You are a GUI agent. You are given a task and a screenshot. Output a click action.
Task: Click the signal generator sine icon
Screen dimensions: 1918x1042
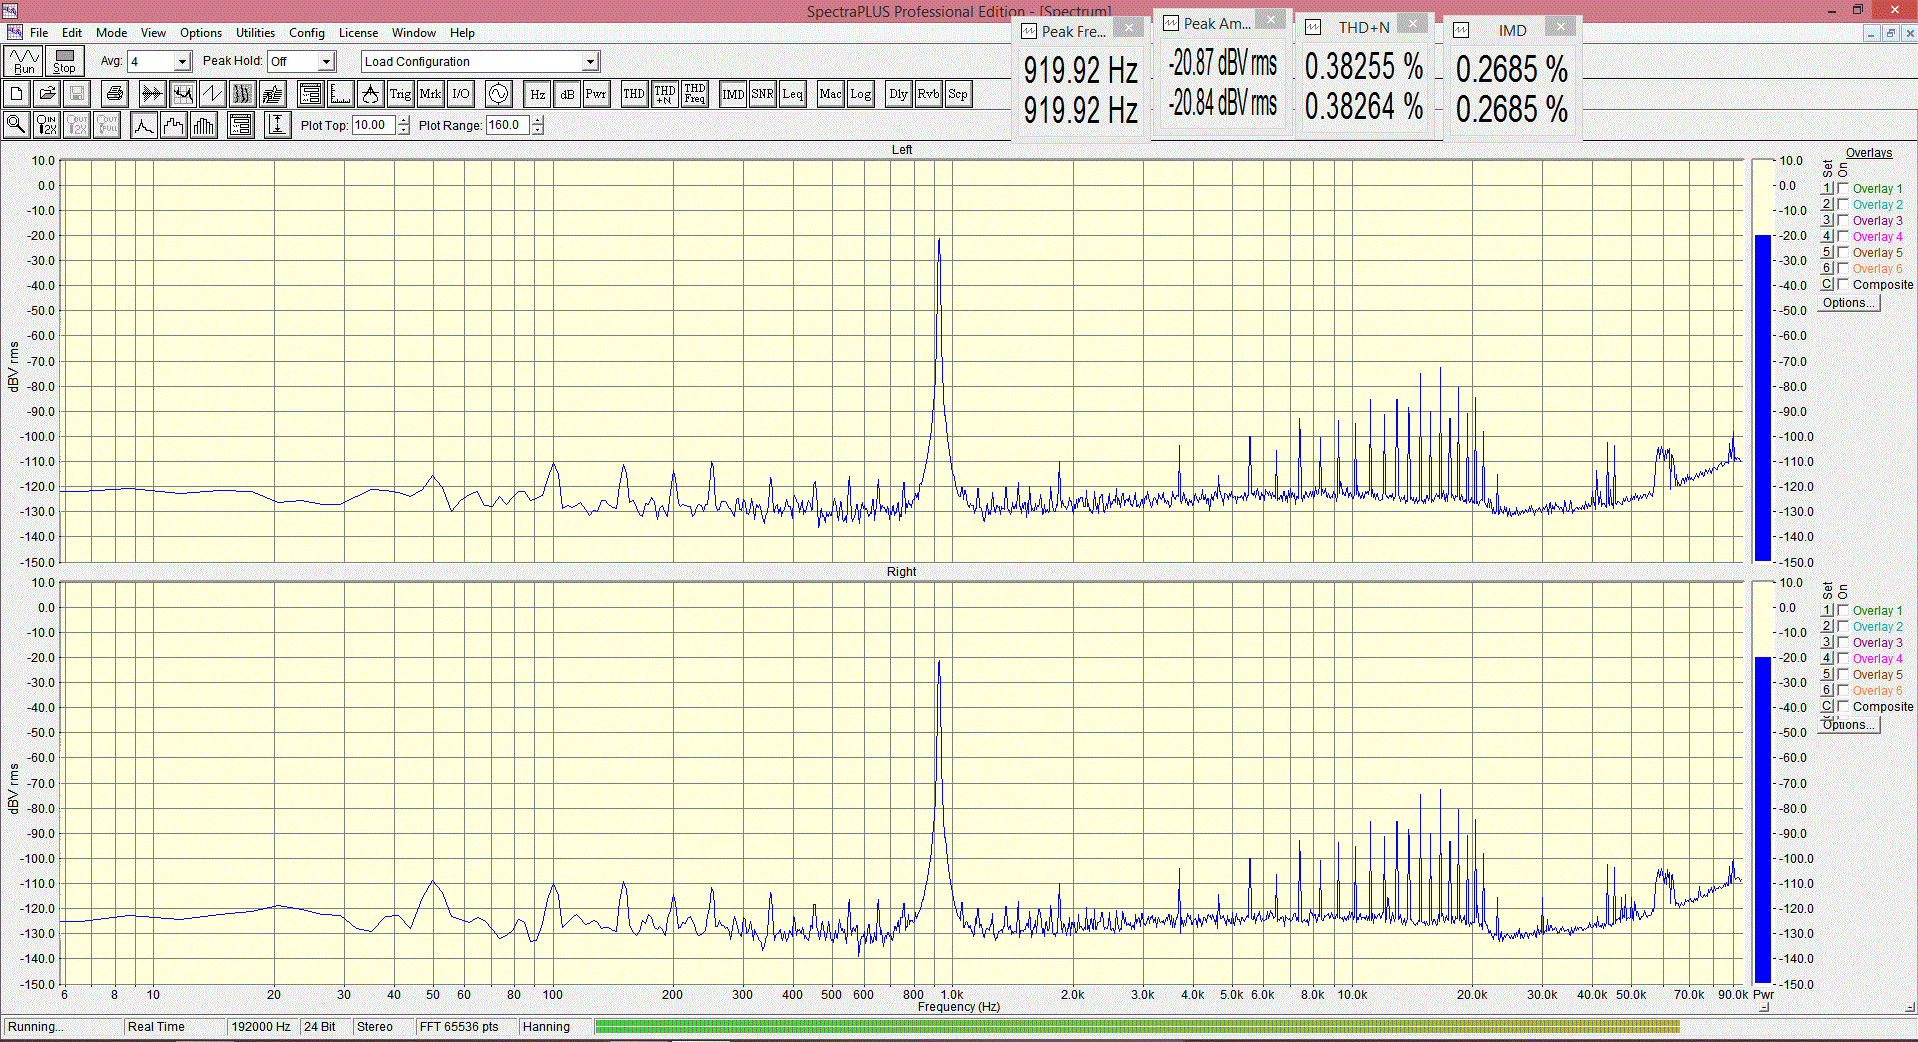click(498, 94)
